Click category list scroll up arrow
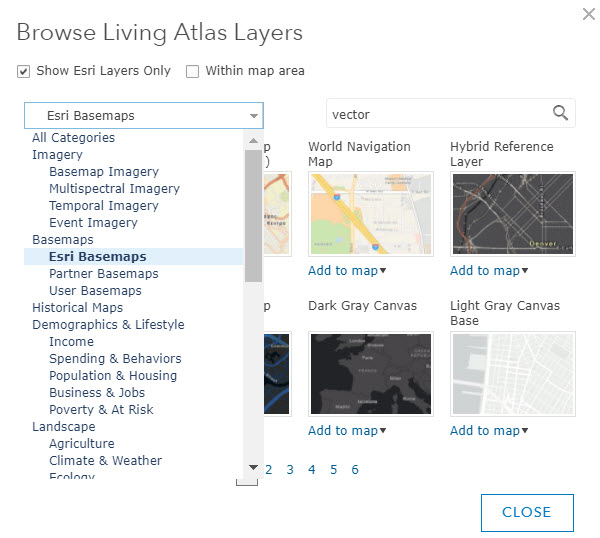600x538 pixels. pyautogui.click(x=253, y=140)
